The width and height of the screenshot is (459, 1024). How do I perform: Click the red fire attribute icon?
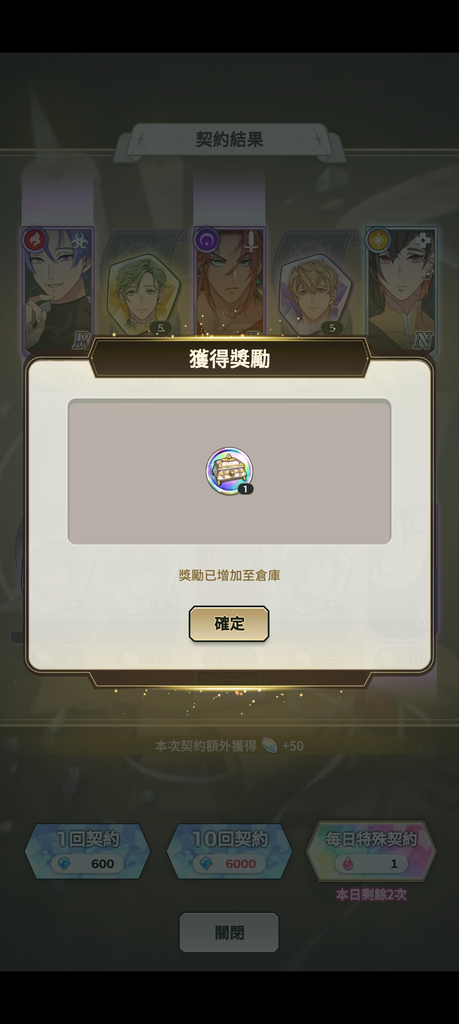coord(34,240)
